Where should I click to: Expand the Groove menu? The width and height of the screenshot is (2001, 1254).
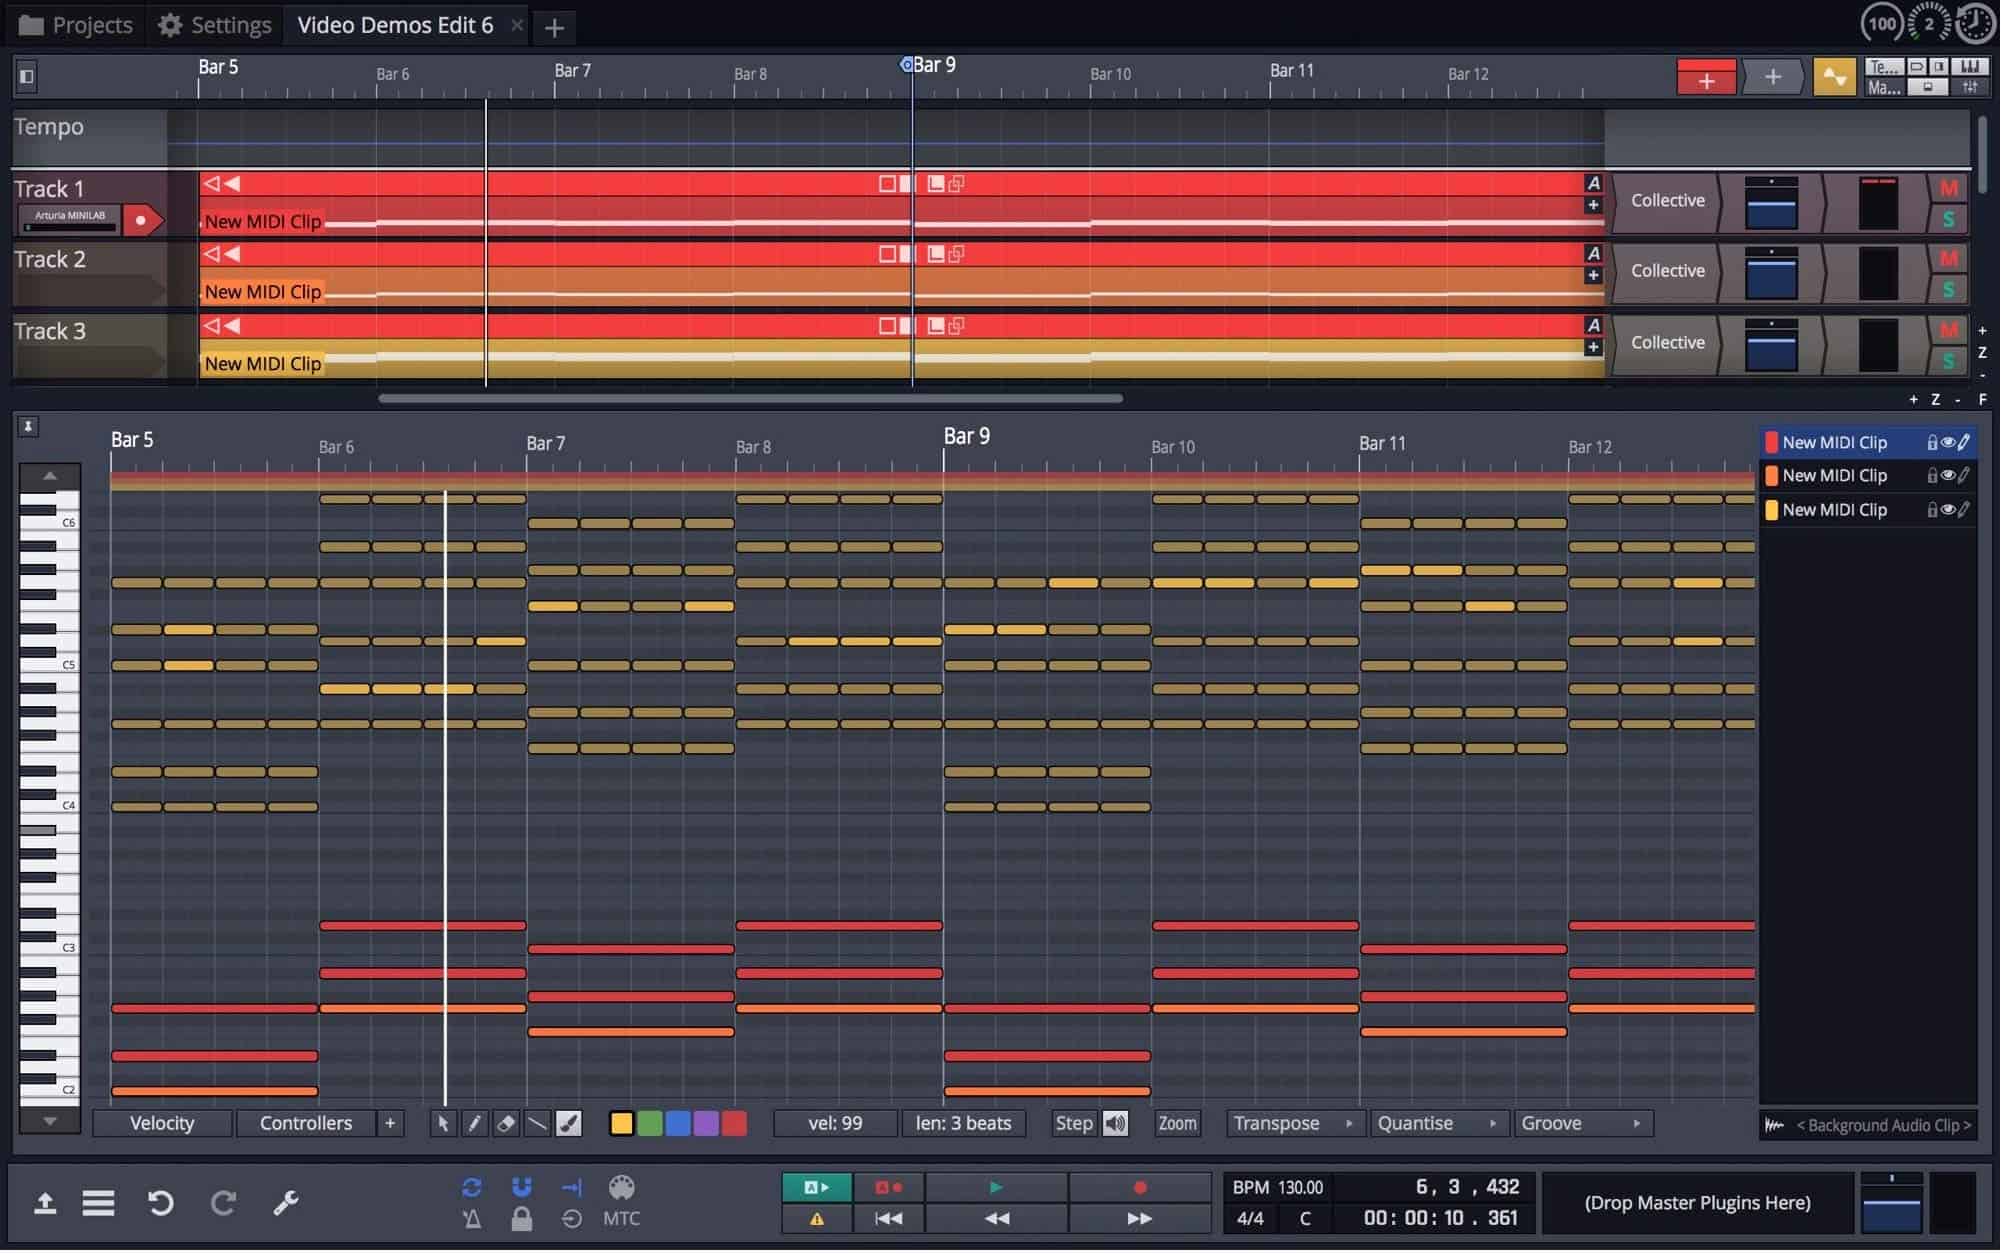(1581, 1124)
